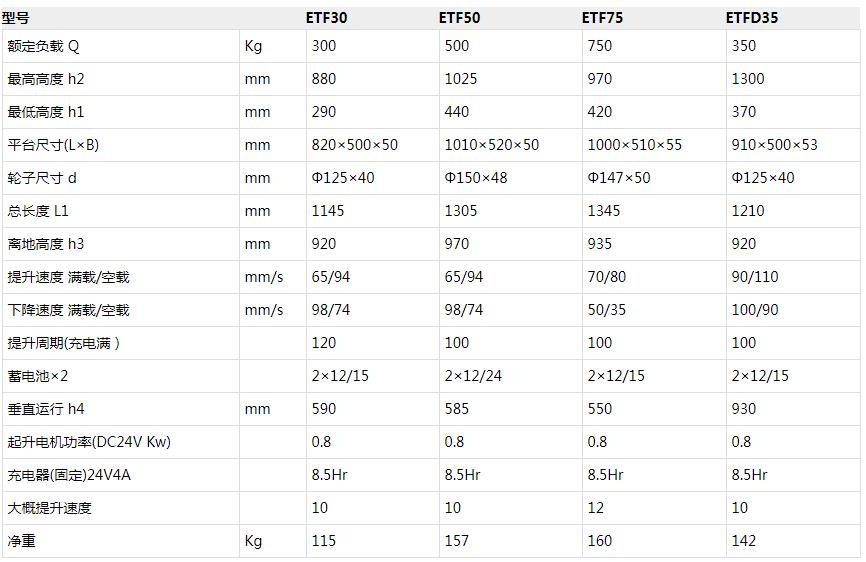Click the 2×12/24 battery value
866x562 pixels.
(473, 376)
